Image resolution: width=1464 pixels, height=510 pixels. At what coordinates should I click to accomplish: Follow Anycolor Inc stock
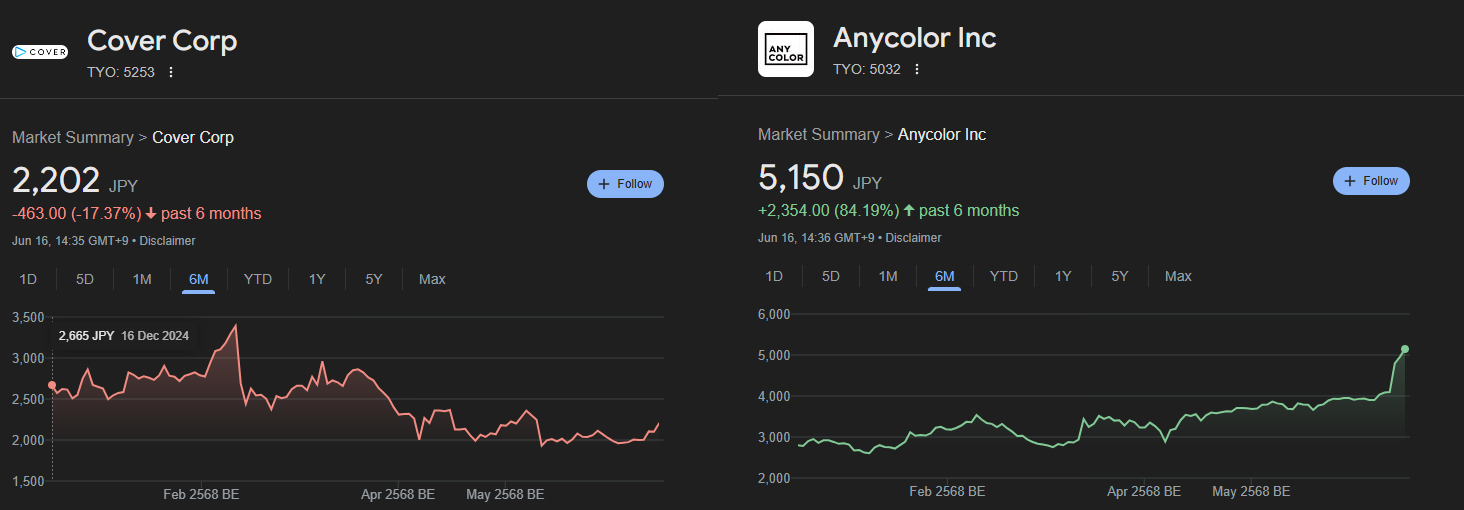click(1371, 181)
